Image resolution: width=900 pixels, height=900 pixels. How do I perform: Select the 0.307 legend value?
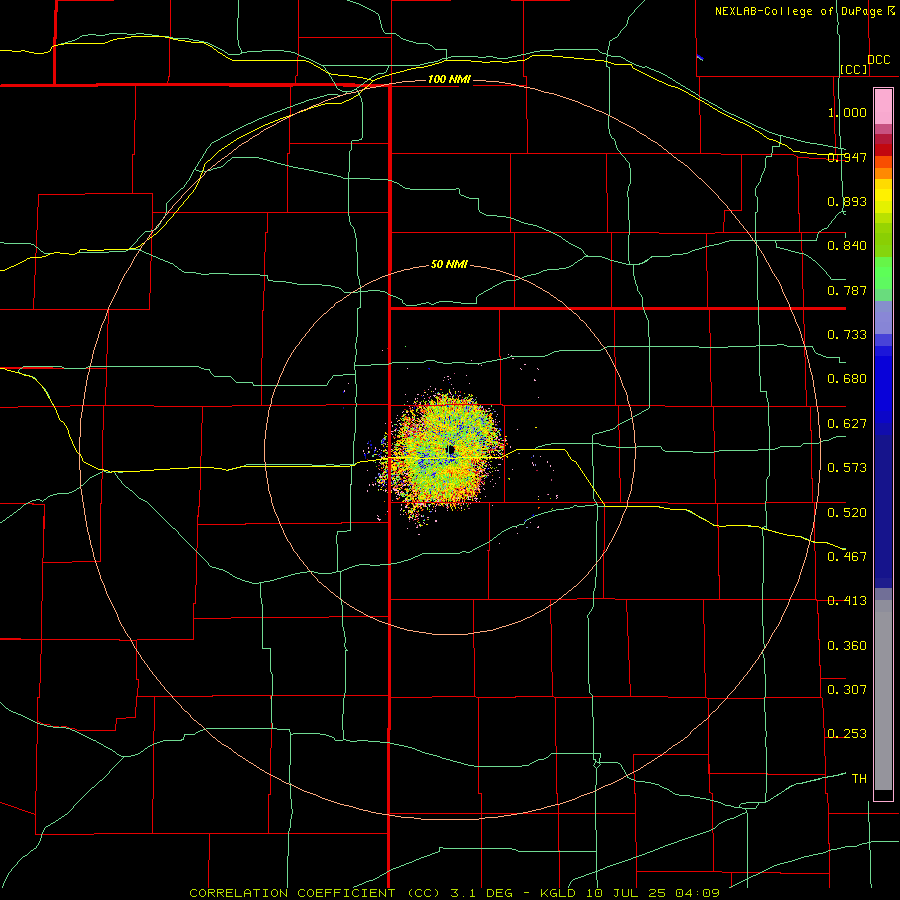(x=847, y=690)
